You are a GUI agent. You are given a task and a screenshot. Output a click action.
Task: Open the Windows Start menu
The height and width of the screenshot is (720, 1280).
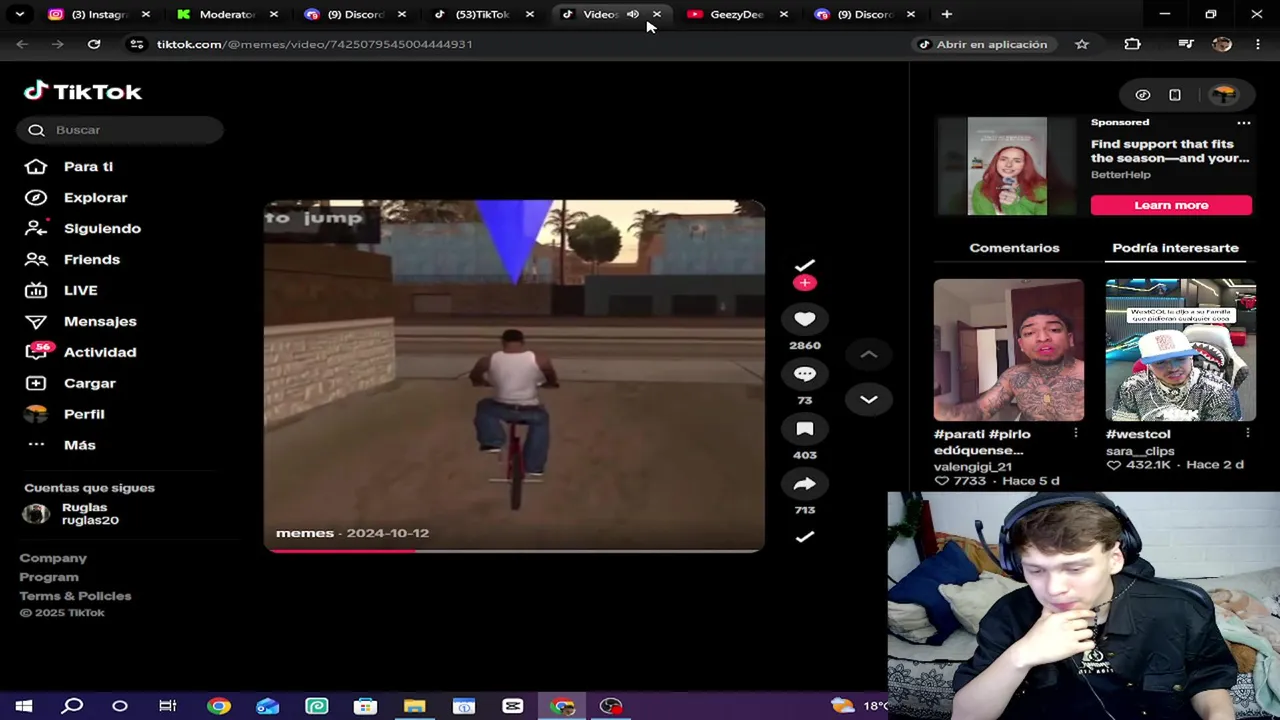[23, 706]
